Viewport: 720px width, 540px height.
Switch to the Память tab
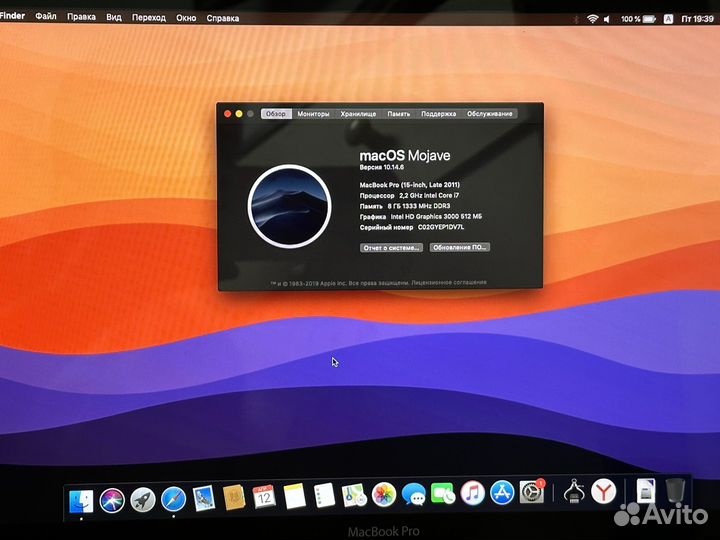(x=399, y=113)
